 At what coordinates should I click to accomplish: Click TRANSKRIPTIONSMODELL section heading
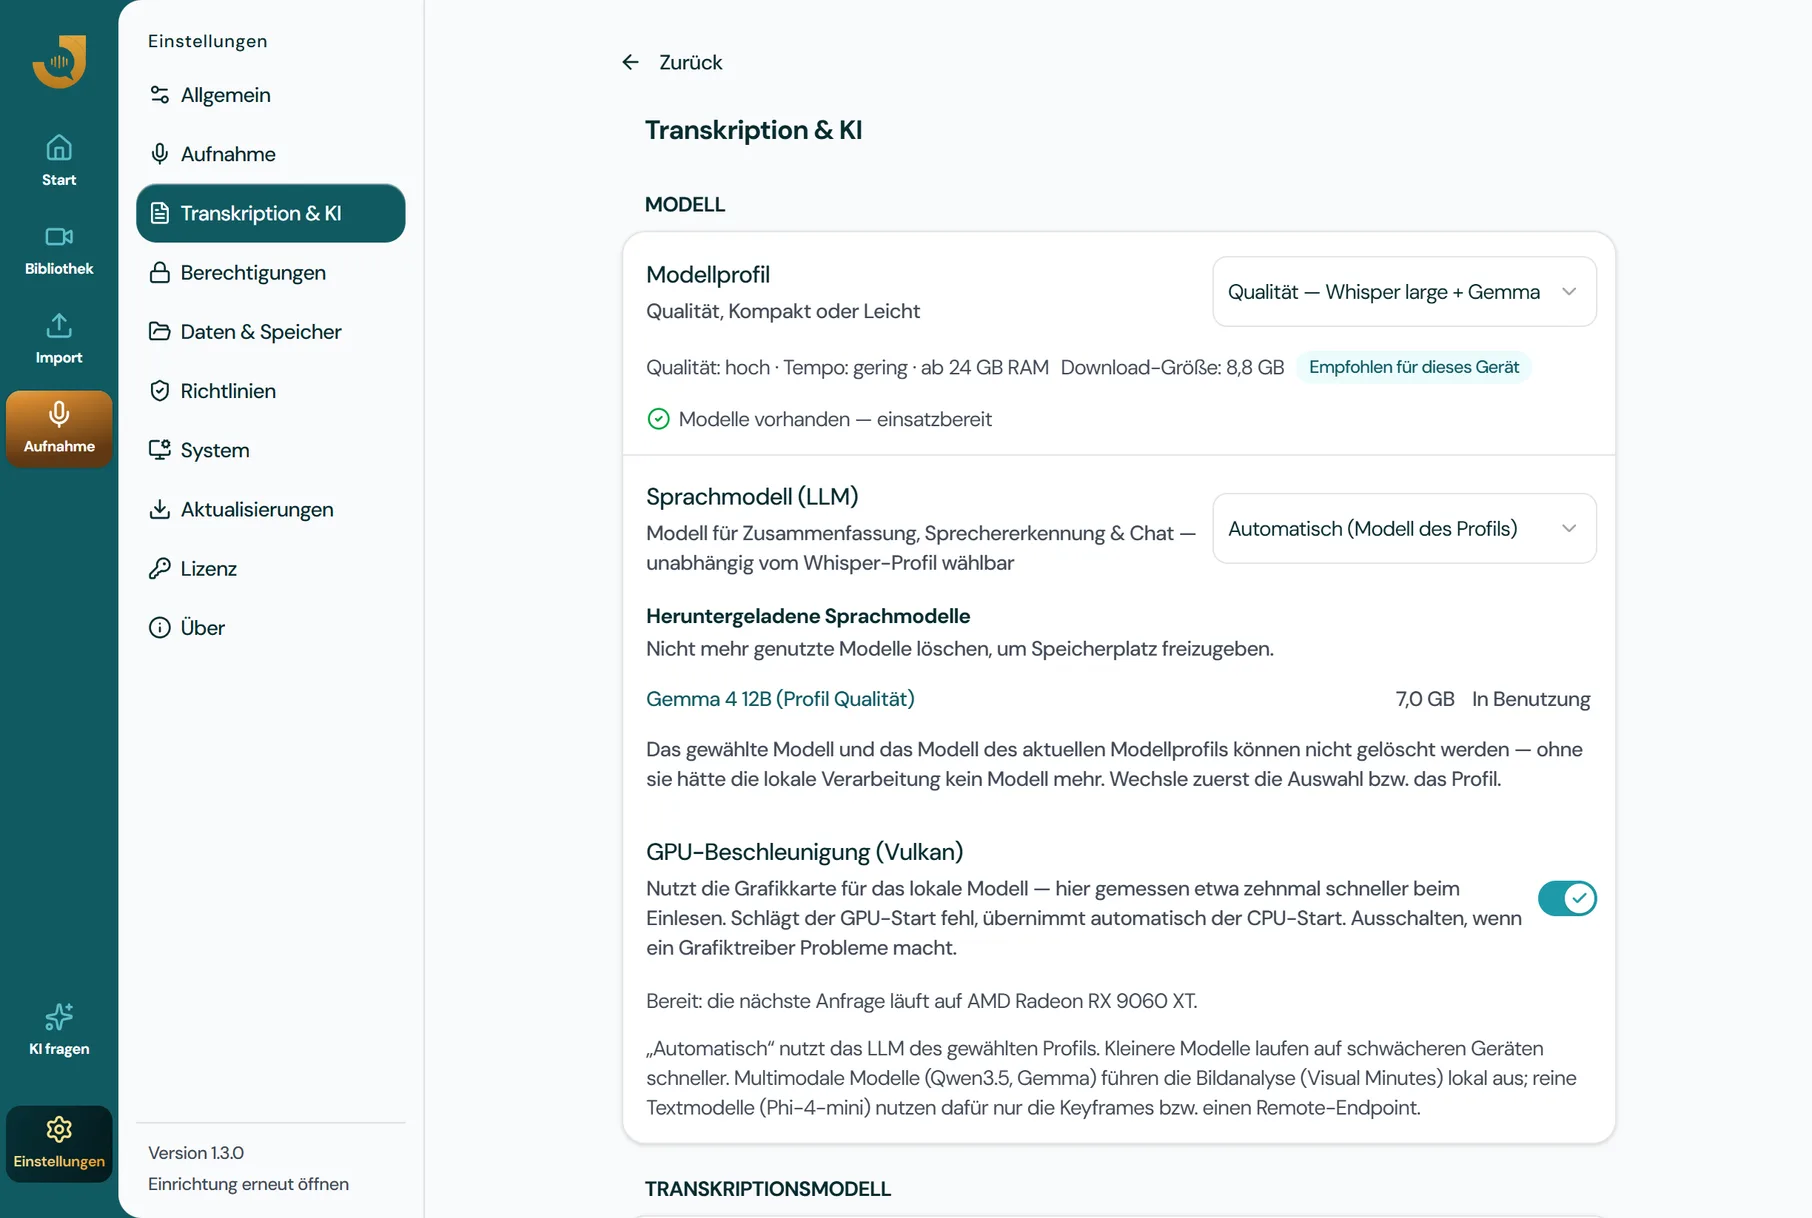[767, 1189]
